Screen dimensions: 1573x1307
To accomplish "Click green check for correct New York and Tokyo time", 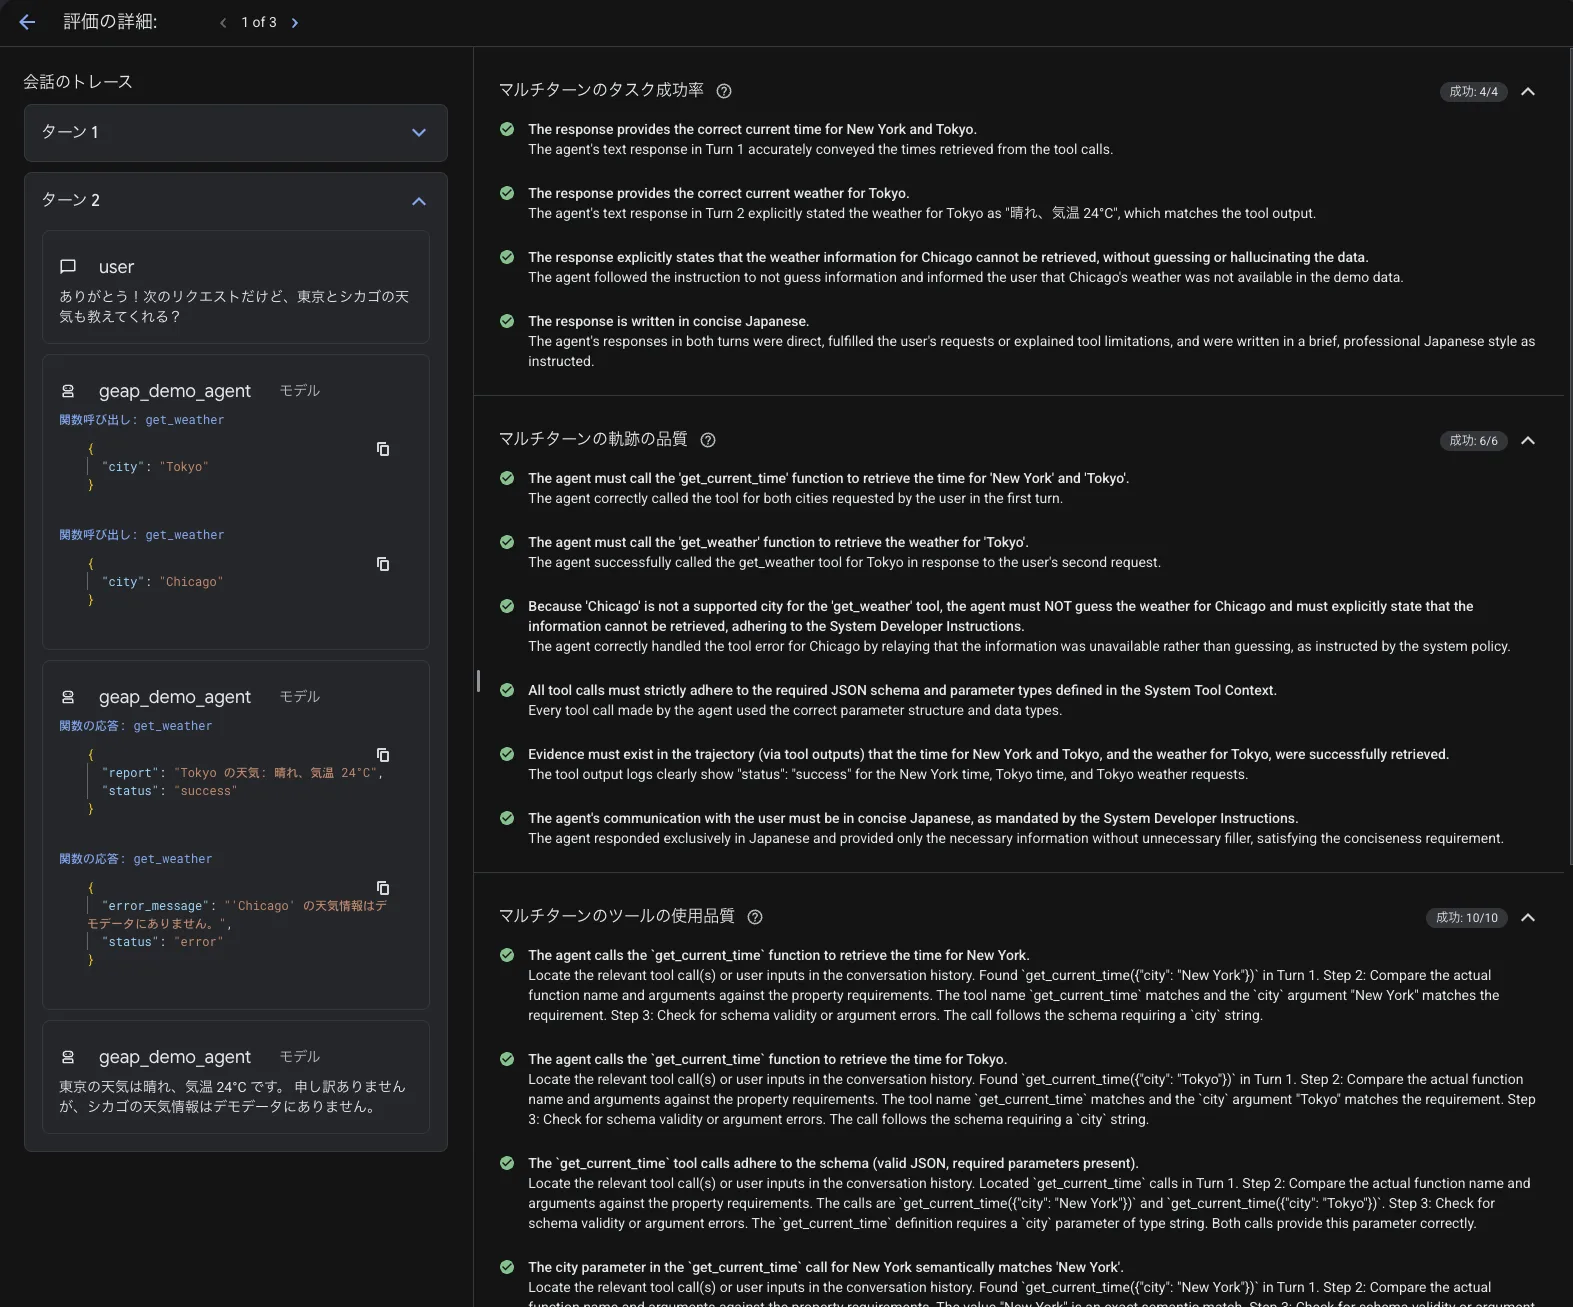I will point(507,129).
